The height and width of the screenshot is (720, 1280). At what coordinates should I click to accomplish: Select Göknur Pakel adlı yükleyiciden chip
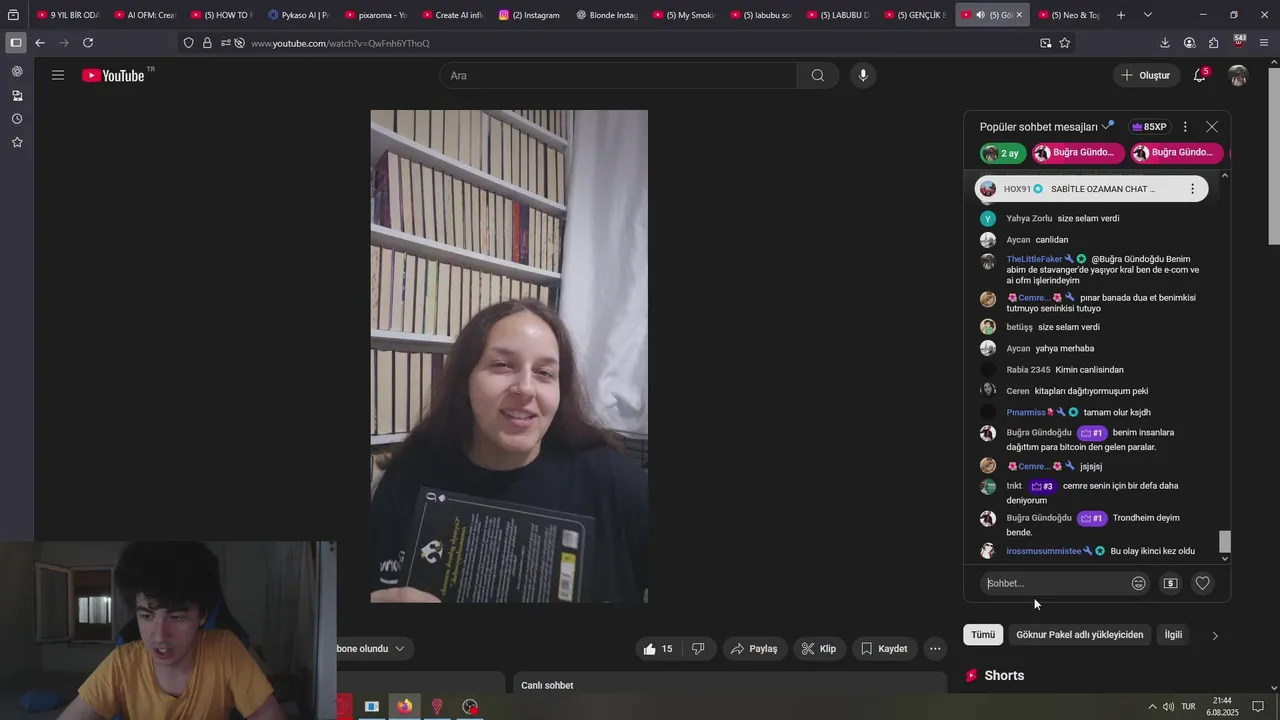1079,635
